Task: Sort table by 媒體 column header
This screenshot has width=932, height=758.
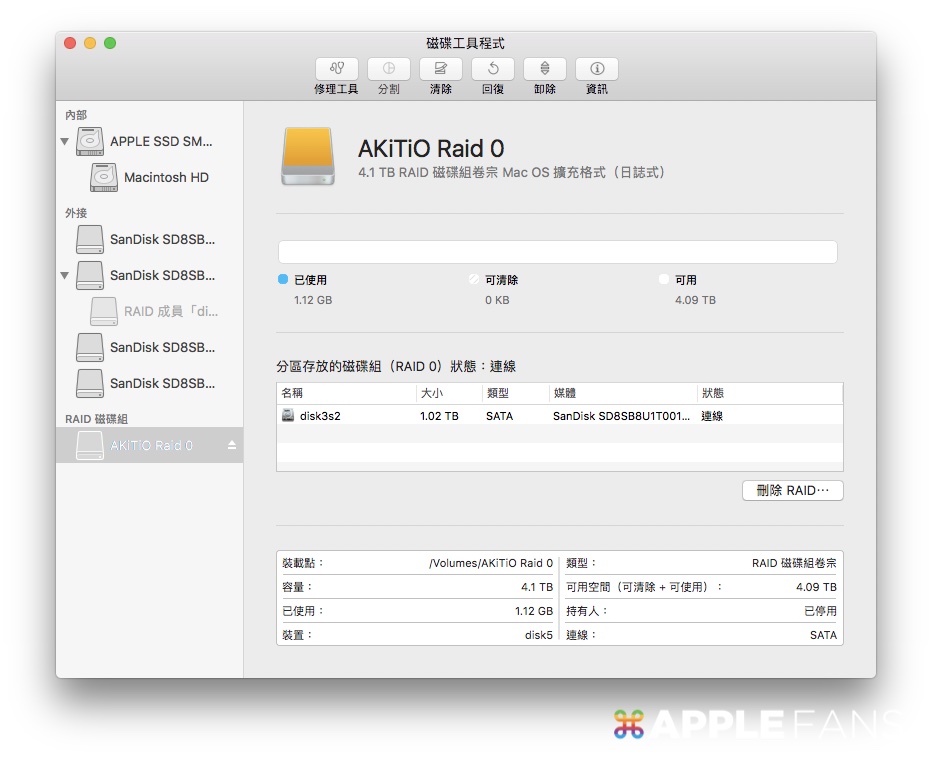Action: coord(623,393)
